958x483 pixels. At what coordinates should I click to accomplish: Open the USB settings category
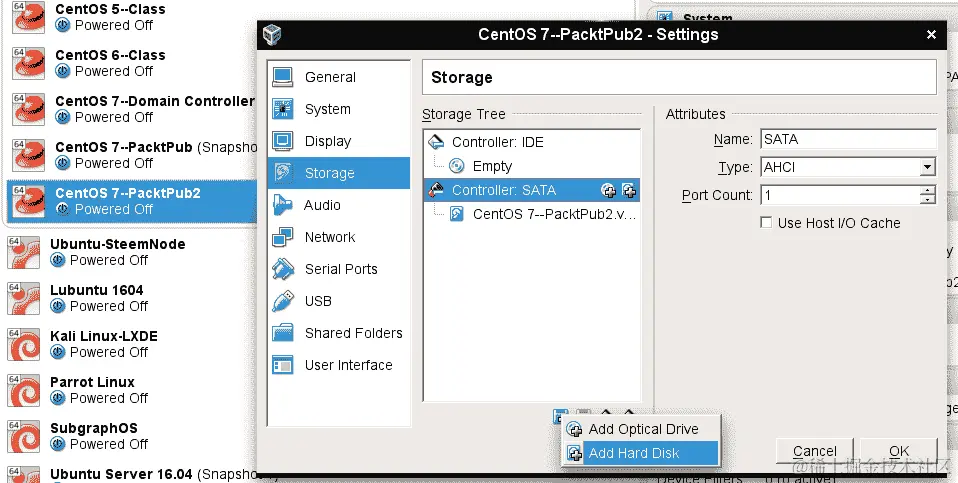click(x=338, y=301)
